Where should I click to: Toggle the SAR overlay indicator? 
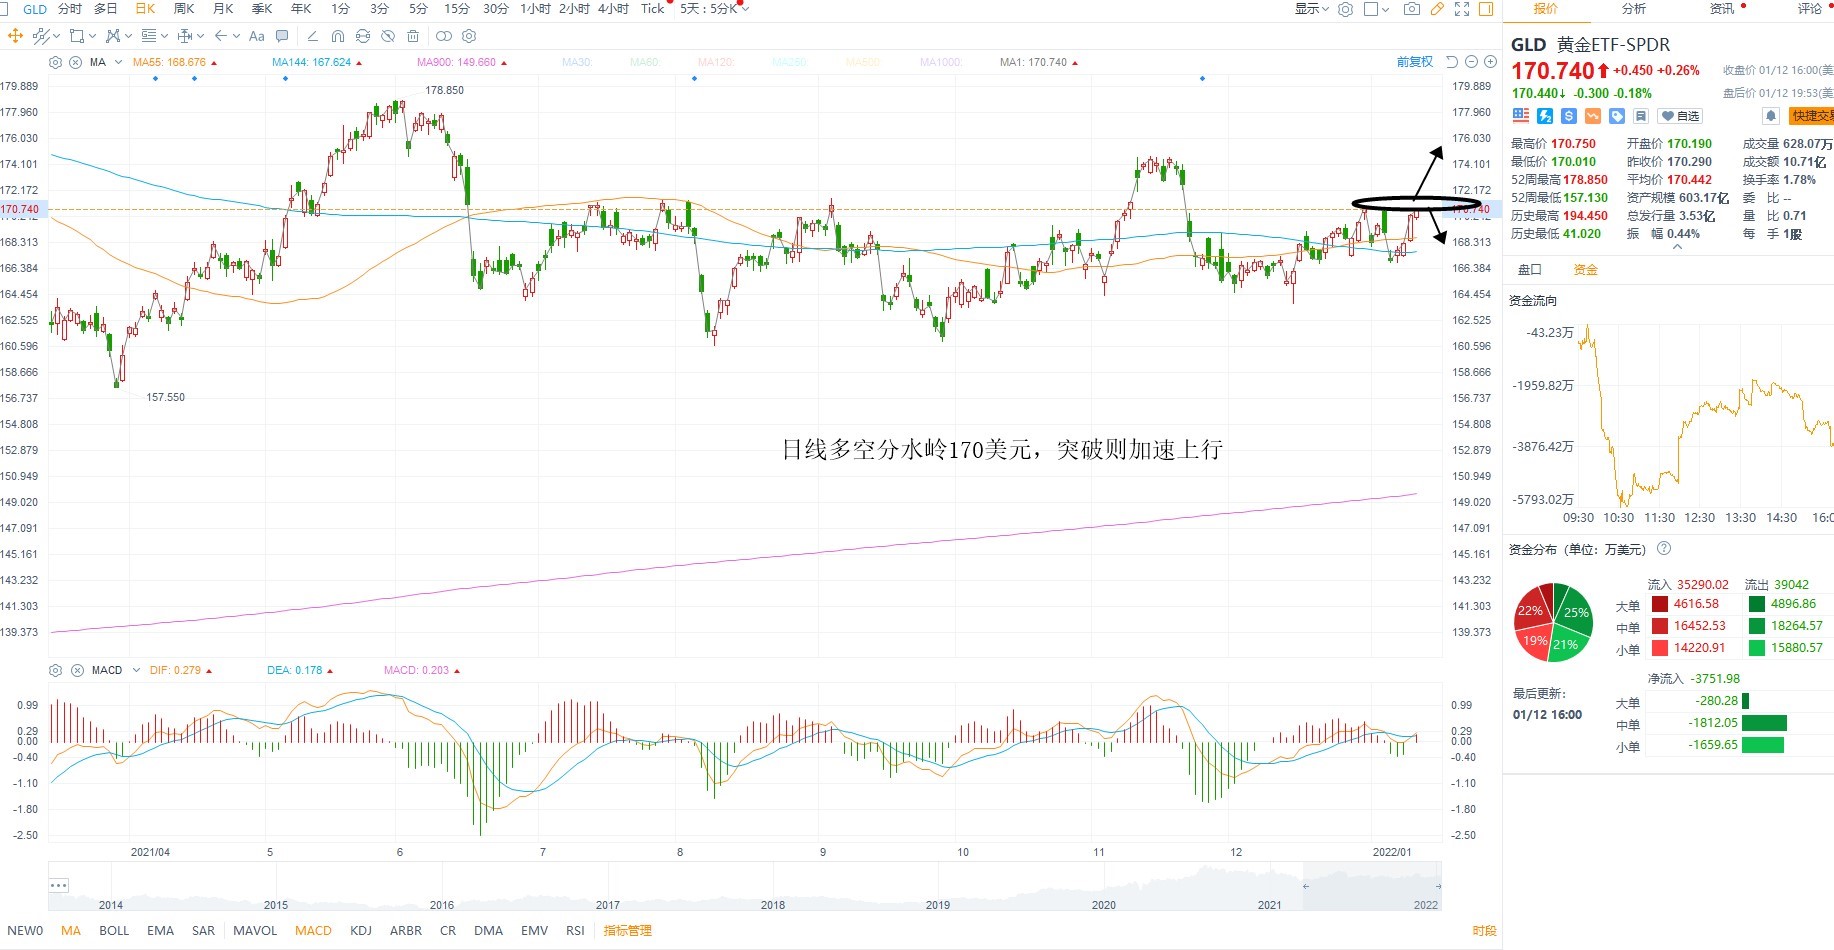coord(203,930)
